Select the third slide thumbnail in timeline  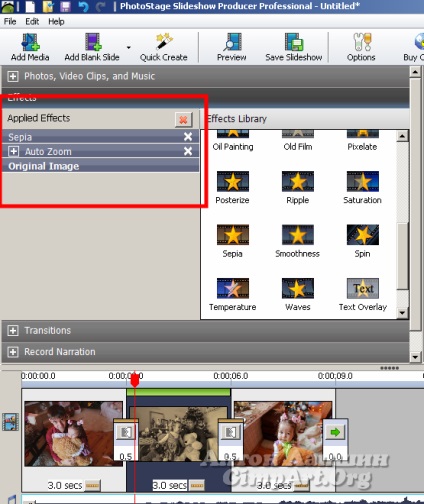click(283, 433)
